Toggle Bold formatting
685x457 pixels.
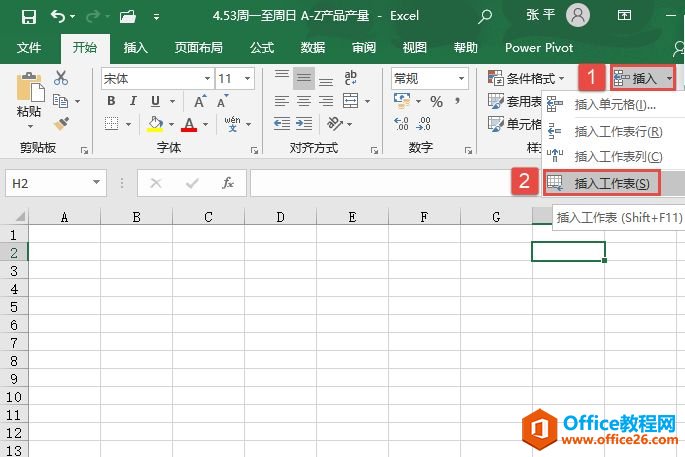[111, 101]
